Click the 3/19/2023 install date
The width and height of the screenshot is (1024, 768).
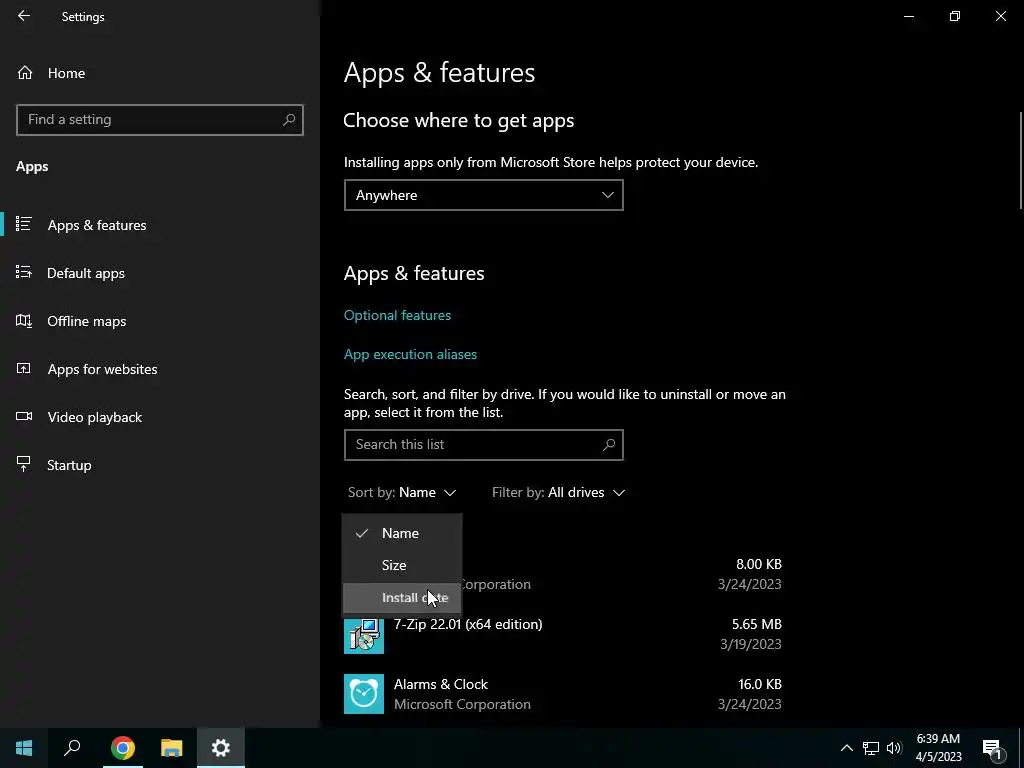[750, 644]
